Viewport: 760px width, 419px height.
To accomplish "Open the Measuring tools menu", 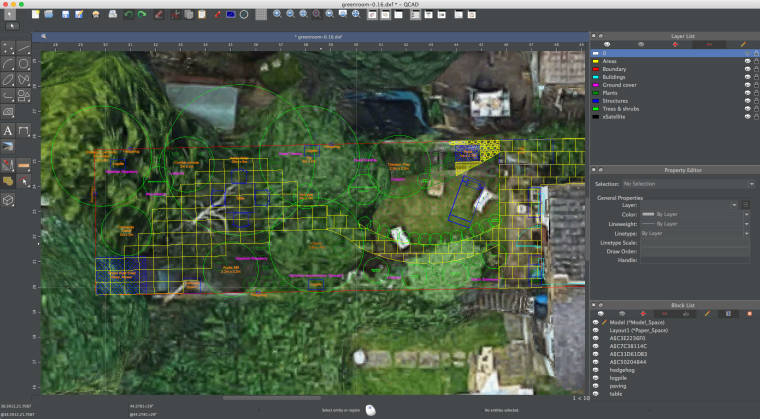I will point(23,165).
